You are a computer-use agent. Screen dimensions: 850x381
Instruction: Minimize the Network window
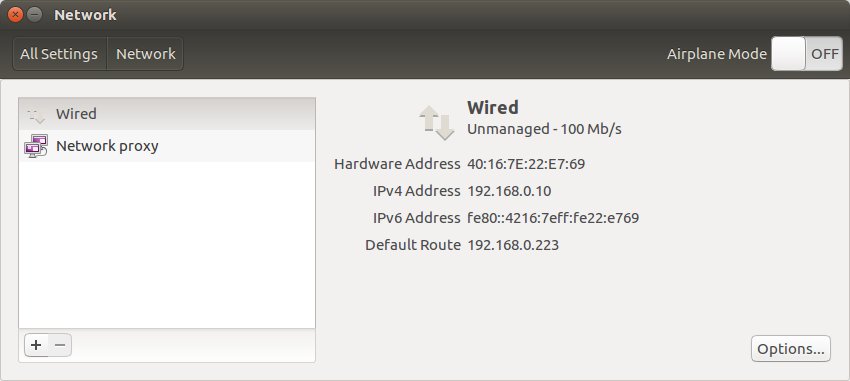tap(34, 15)
